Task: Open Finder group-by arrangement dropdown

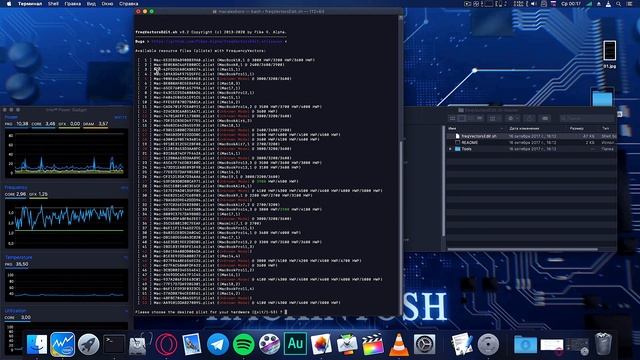Action: (x=493, y=118)
